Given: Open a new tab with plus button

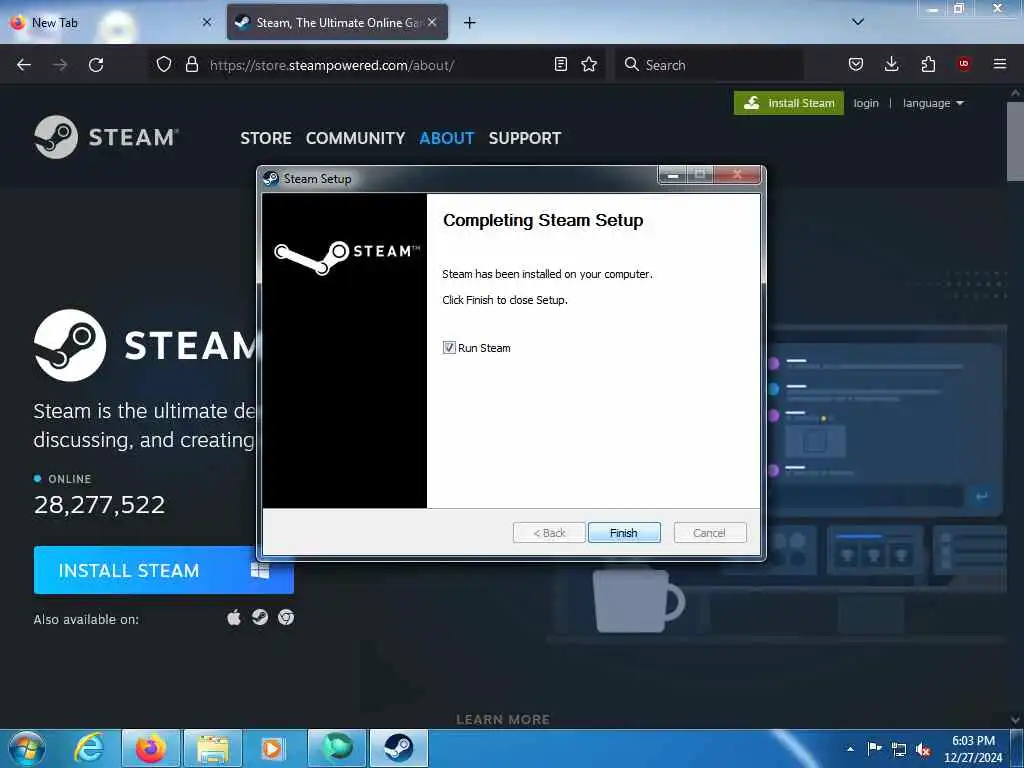Looking at the screenshot, I should [470, 23].
